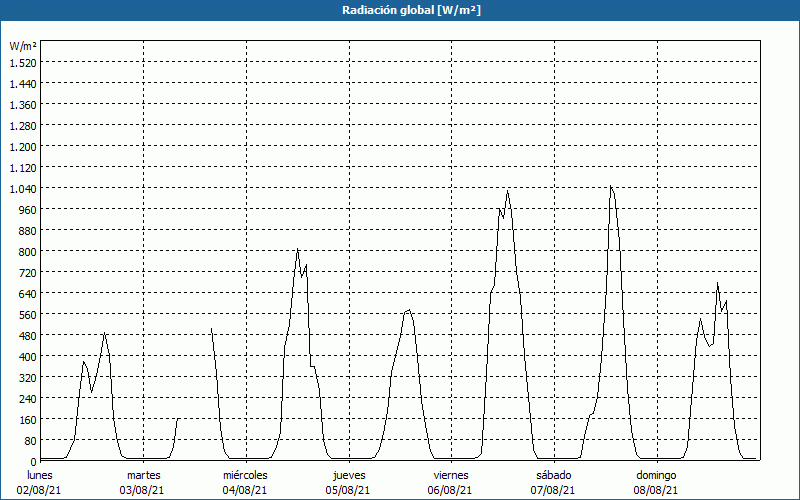Click the 03/08/21 date label
This screenshot has height=500, width=800.
pos(142,490)
